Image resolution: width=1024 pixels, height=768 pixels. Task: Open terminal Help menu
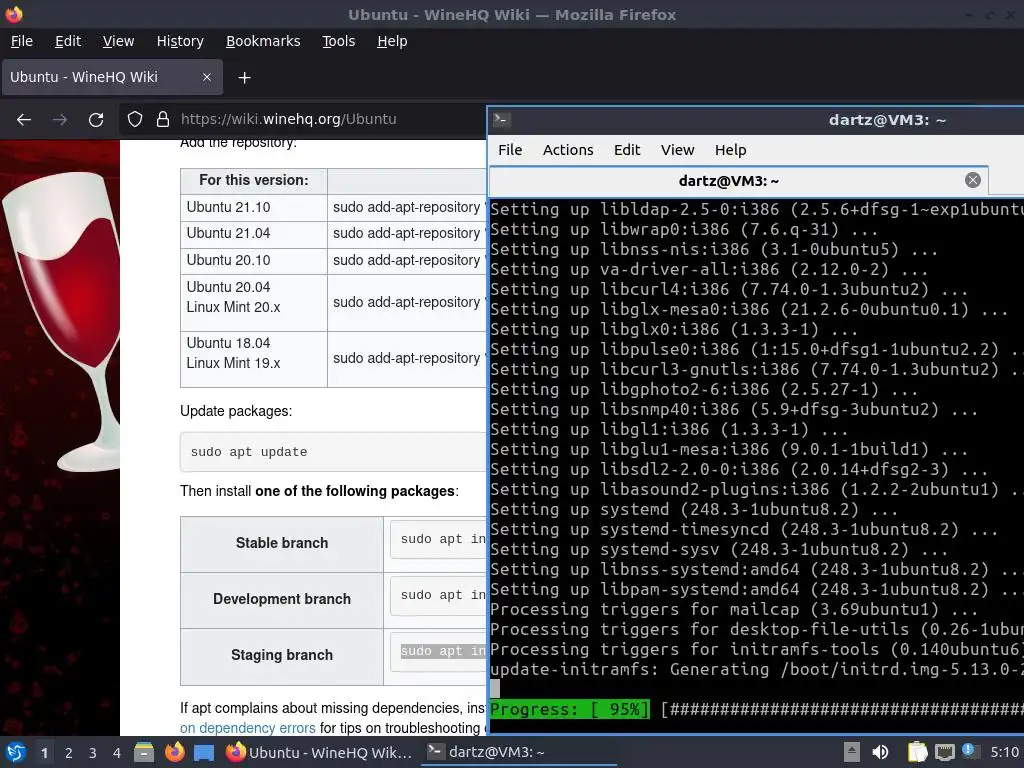pos(730,150)
